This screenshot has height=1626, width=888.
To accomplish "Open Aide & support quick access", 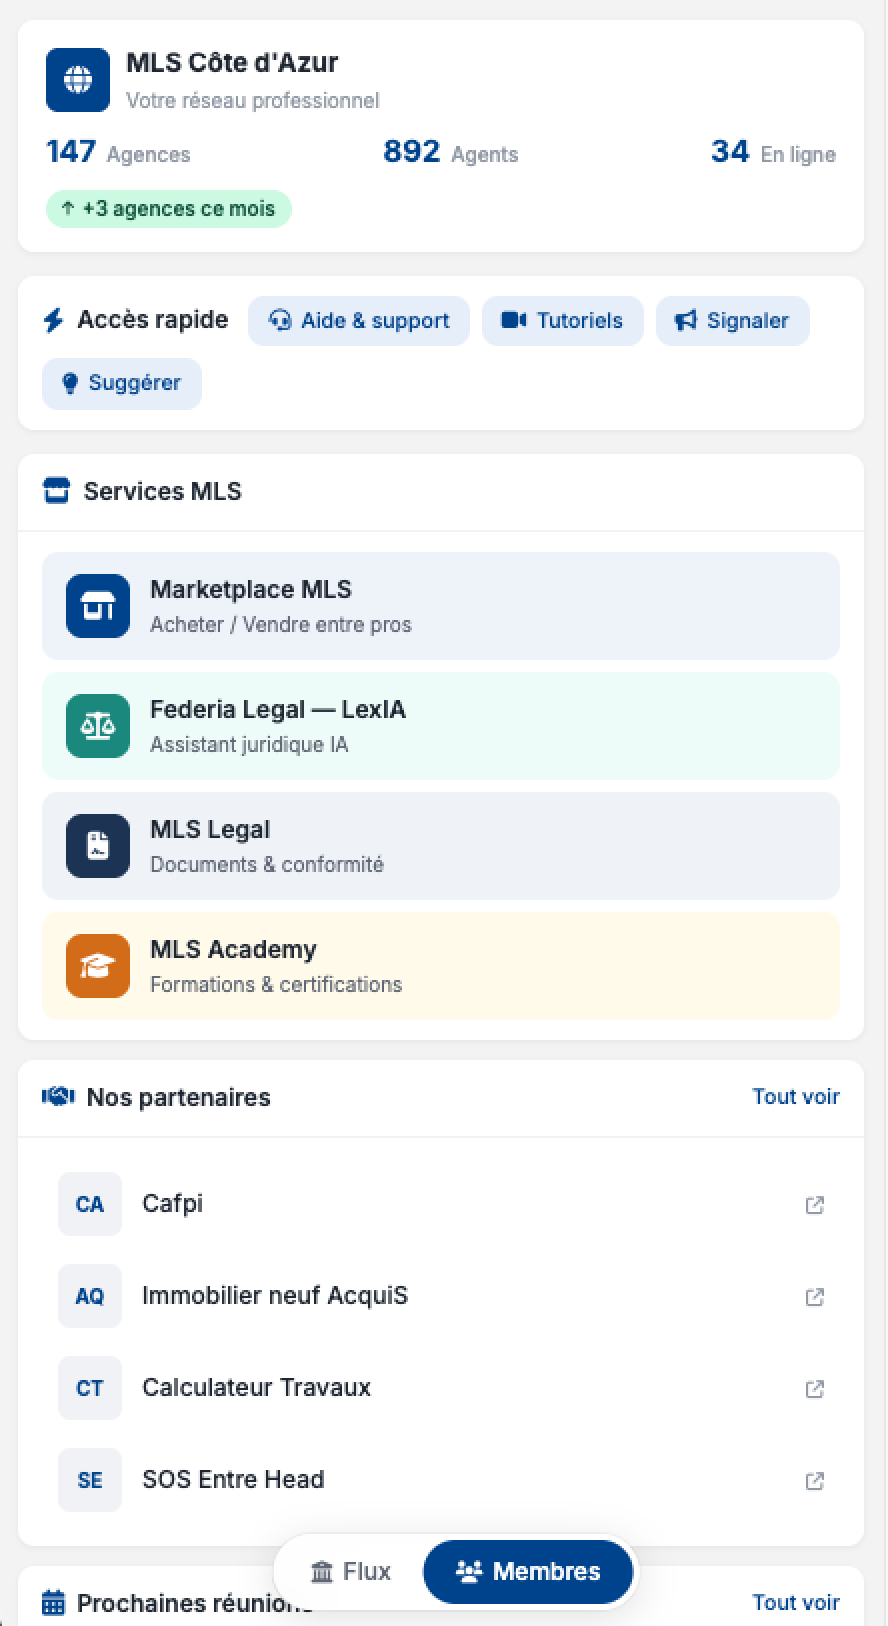I will (359, 321).
